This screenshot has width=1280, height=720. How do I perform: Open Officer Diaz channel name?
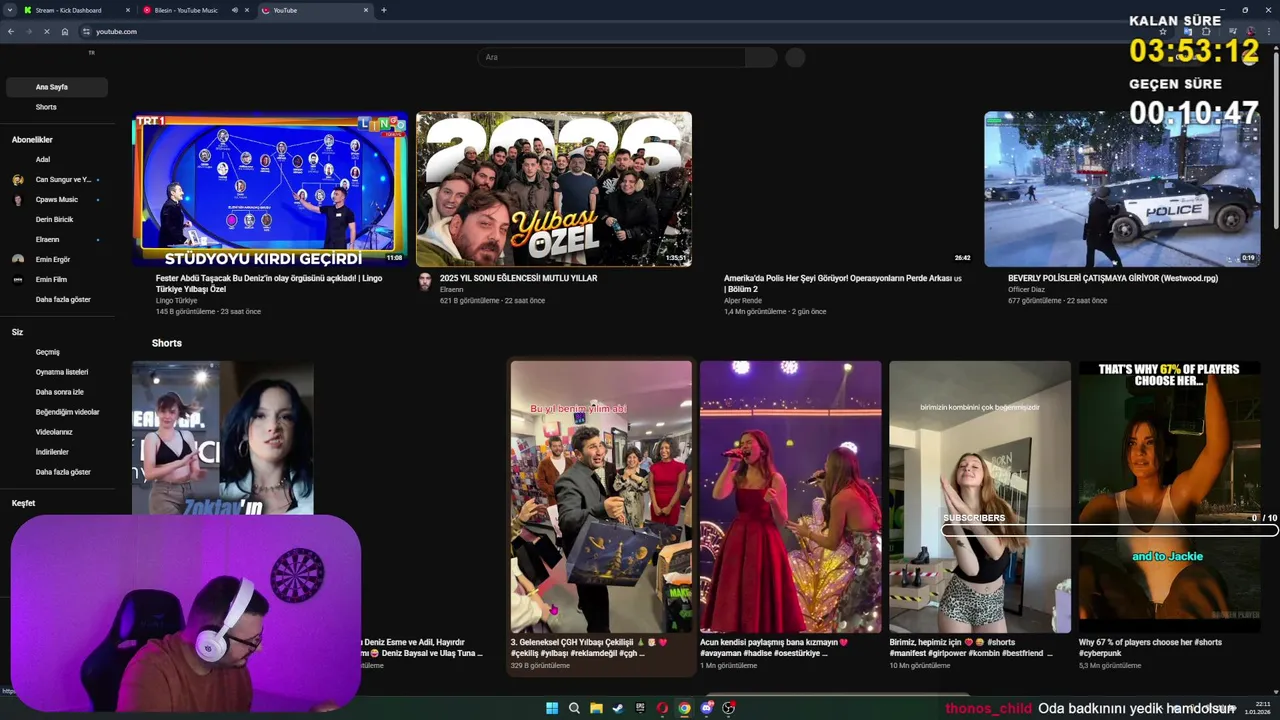point(1026,289)
